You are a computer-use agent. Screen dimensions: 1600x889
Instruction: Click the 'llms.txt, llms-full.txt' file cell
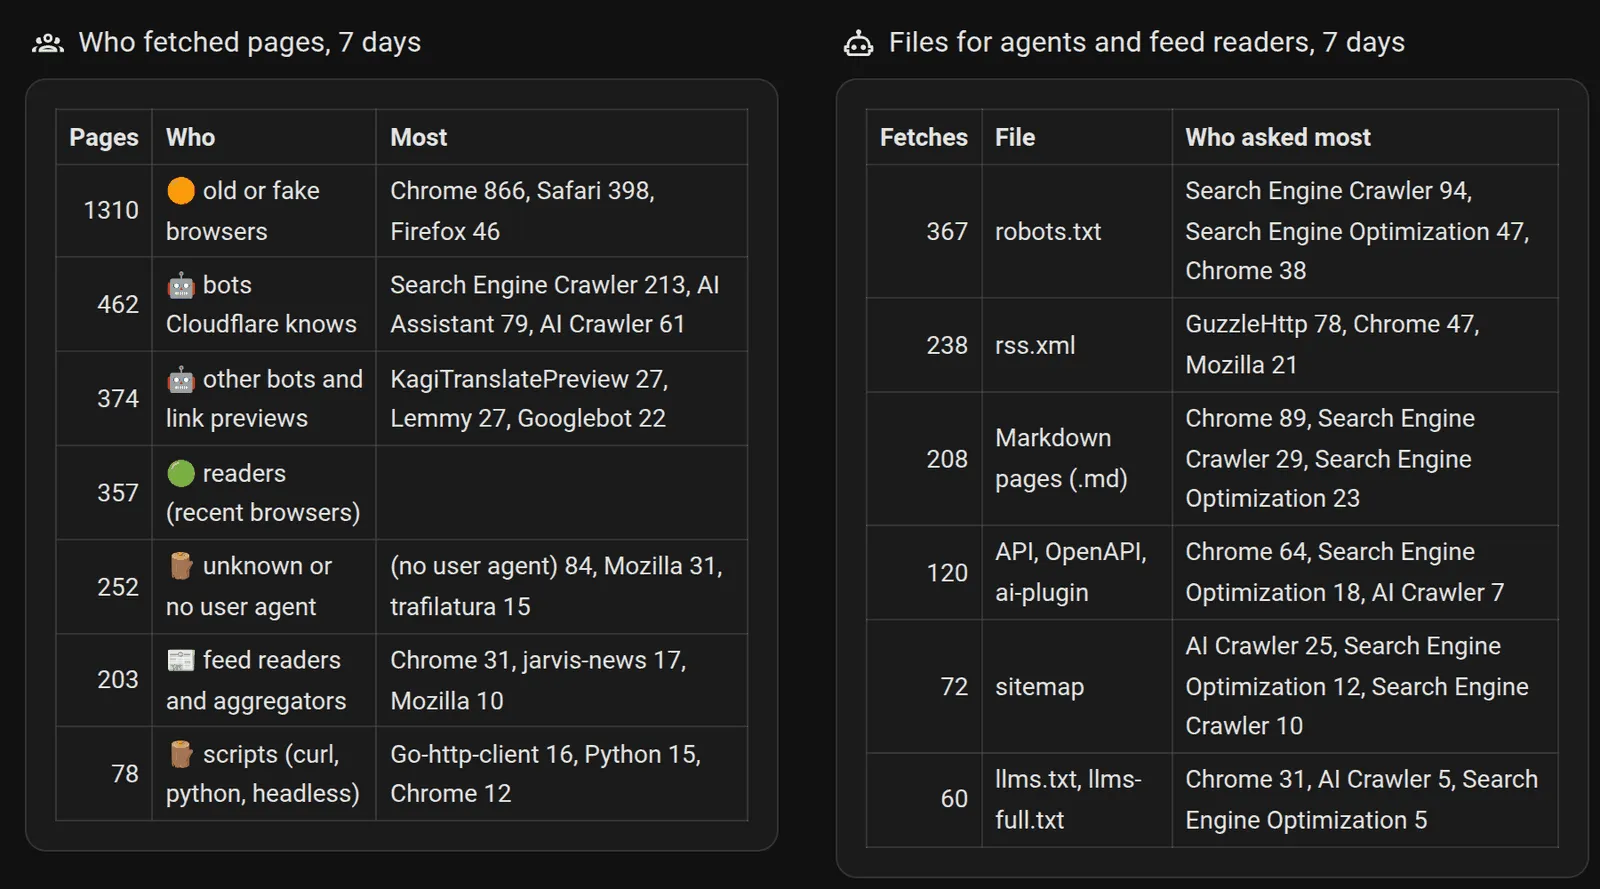click(x=1077, y=799)
